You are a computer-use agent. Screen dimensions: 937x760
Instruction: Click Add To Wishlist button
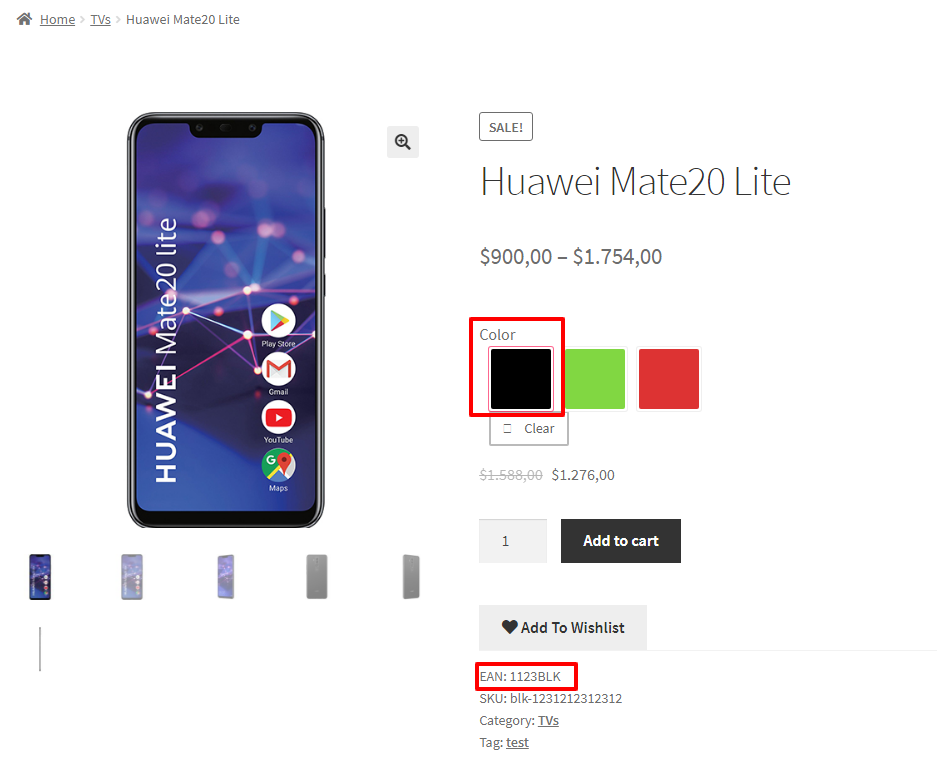pyautogui.click(x=563, y=627)
